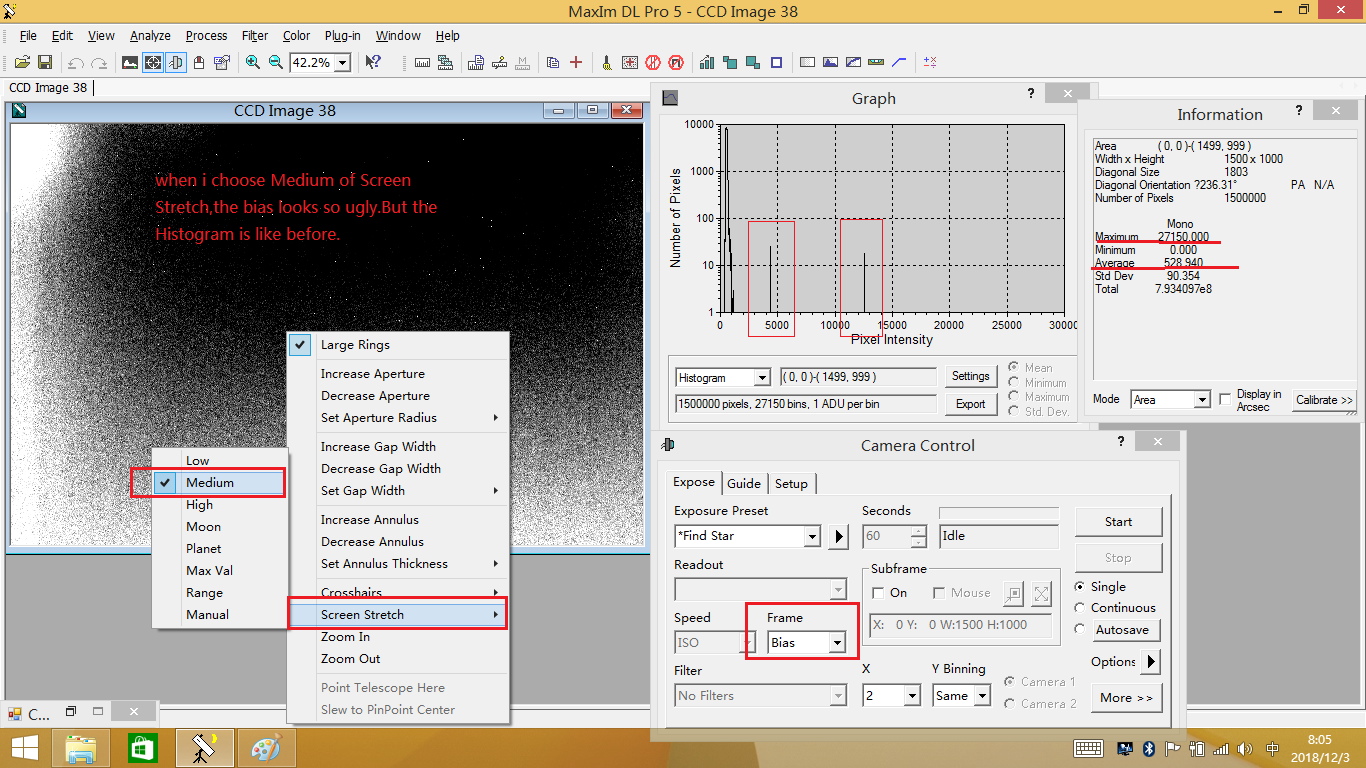The width and height of the screenshot is (1366, 768).
Task: Click the Zoom In magnifier icon
Action: point(253,62)
